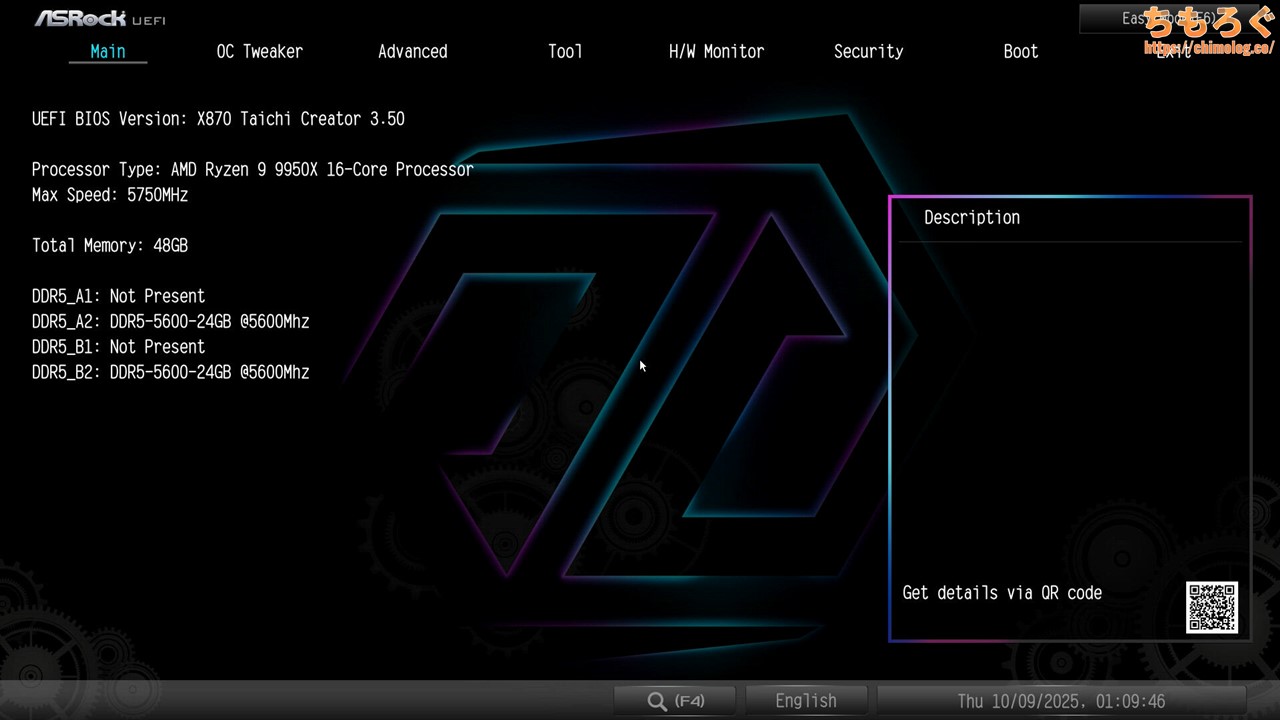
Task: Go to the Advanced tab
Action: coord(412,52)
